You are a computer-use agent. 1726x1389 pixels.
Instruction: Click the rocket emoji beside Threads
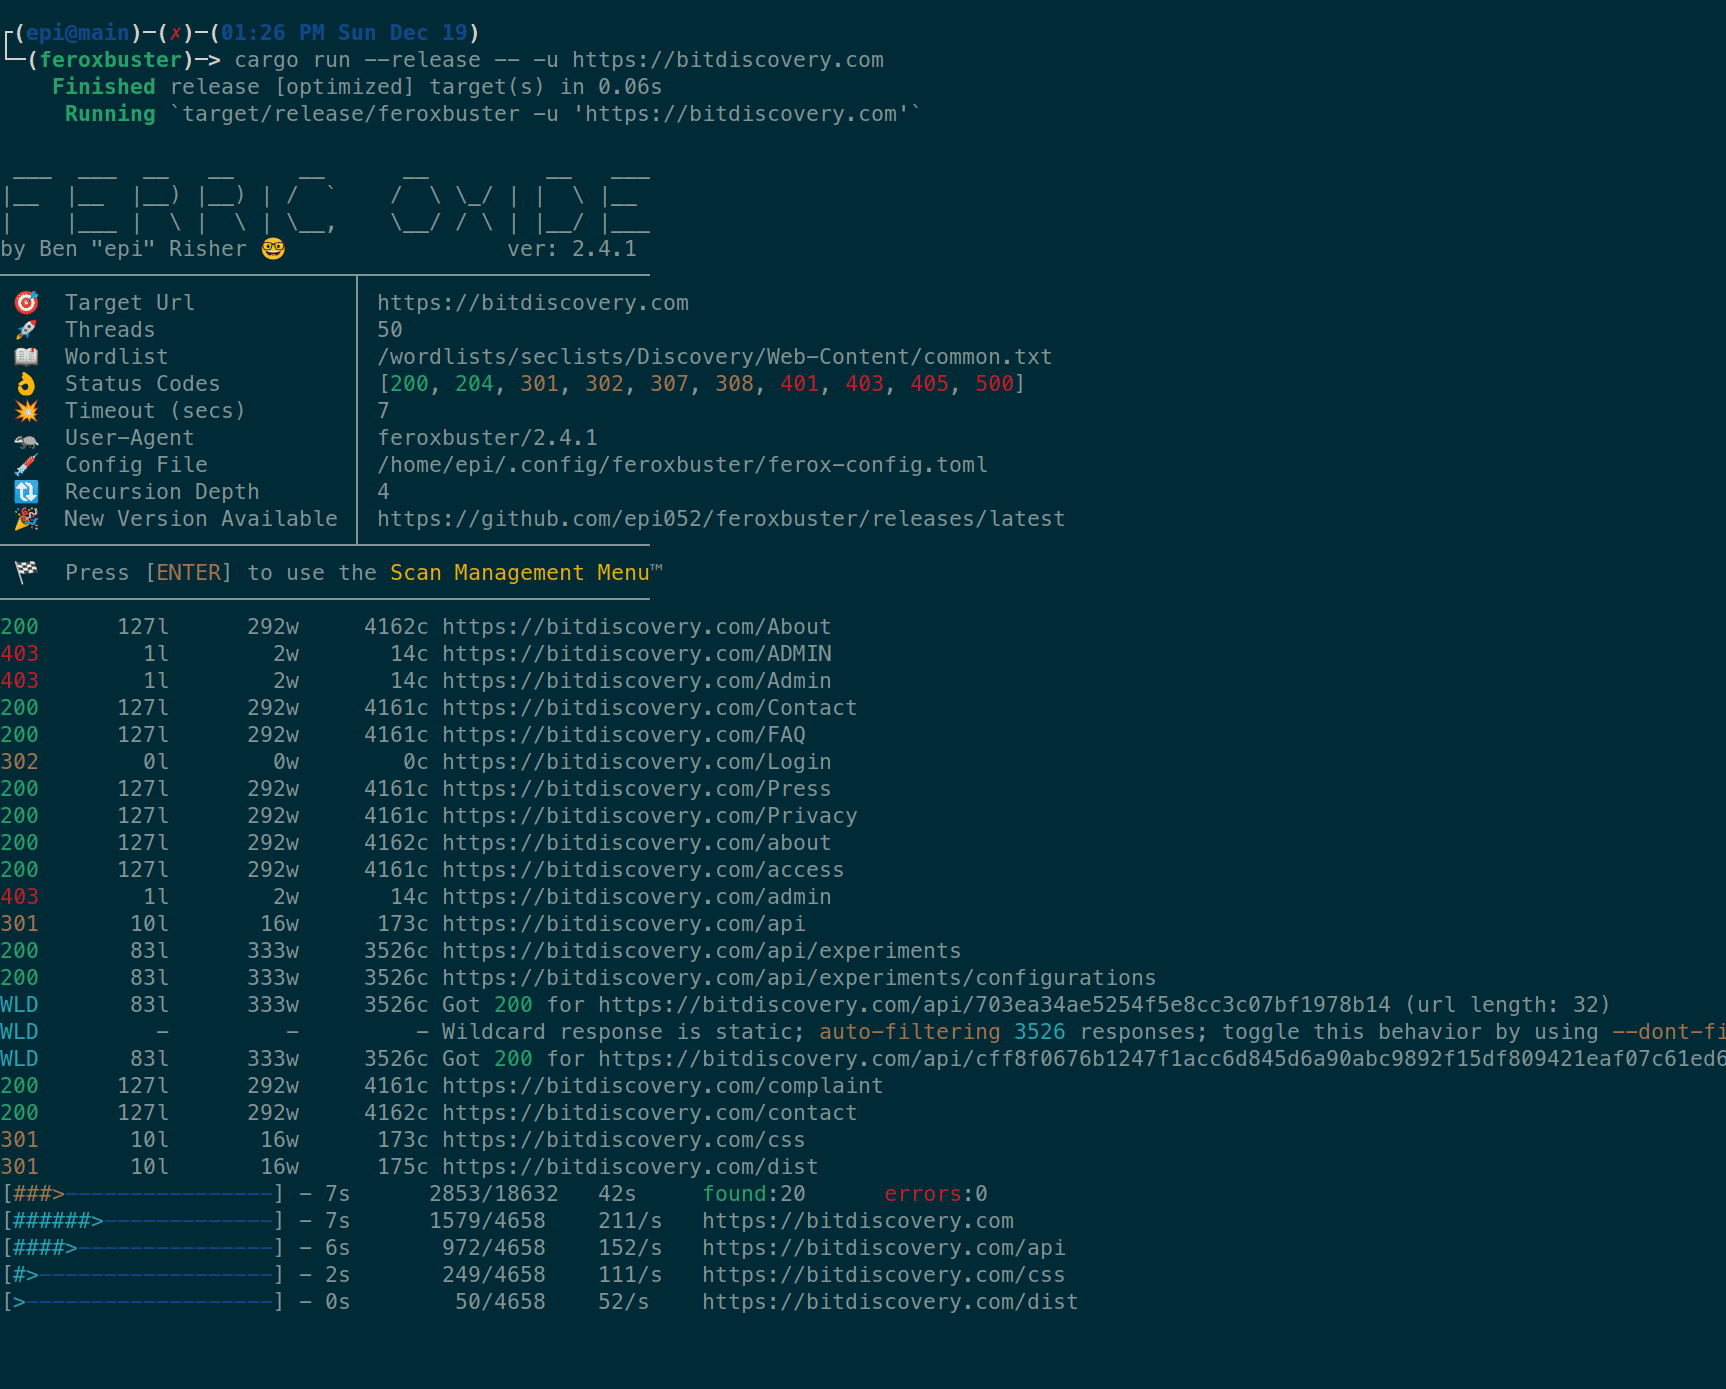click(26, 329)
